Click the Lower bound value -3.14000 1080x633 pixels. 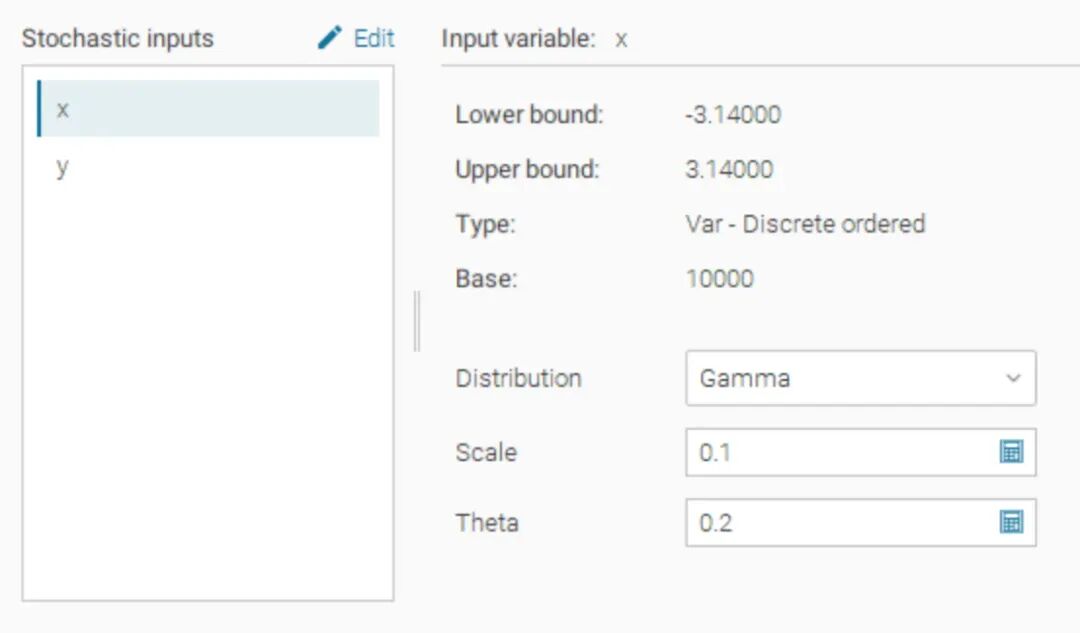(x=732, y=115)
